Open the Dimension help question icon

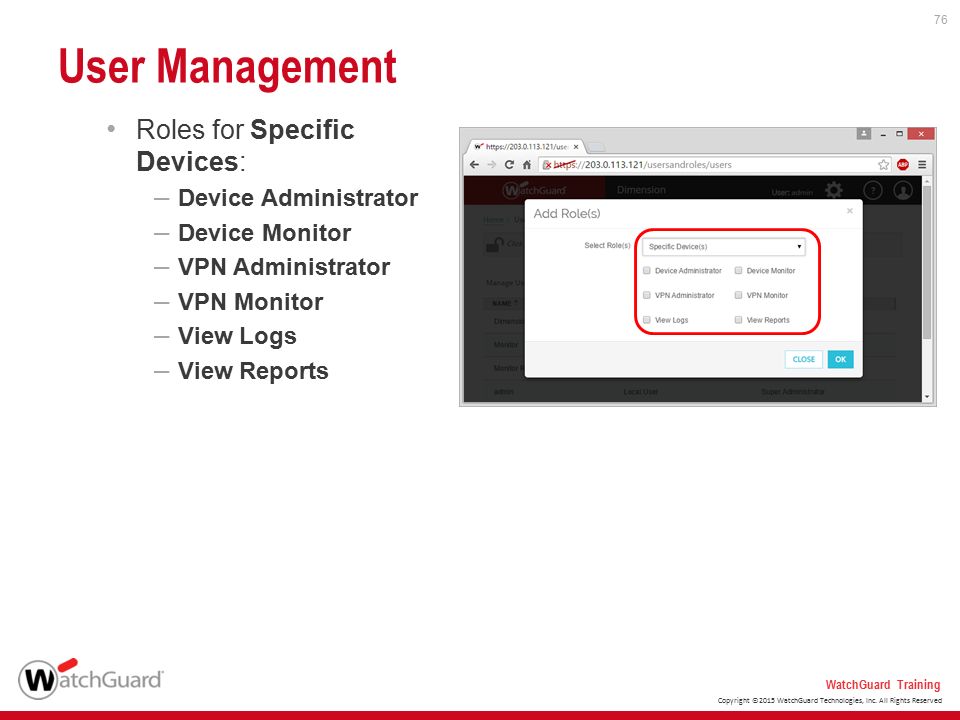pos(872,190)
